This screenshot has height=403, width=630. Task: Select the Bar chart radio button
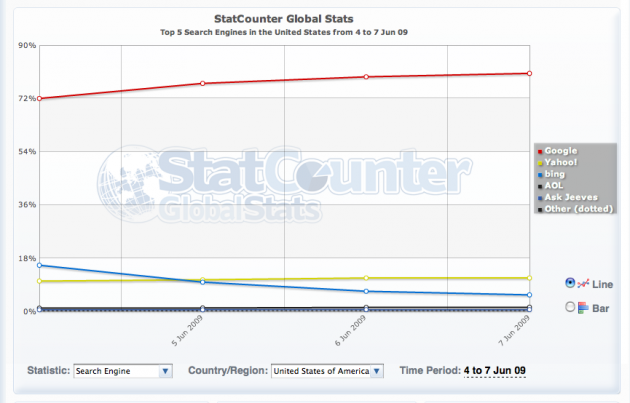571,306
